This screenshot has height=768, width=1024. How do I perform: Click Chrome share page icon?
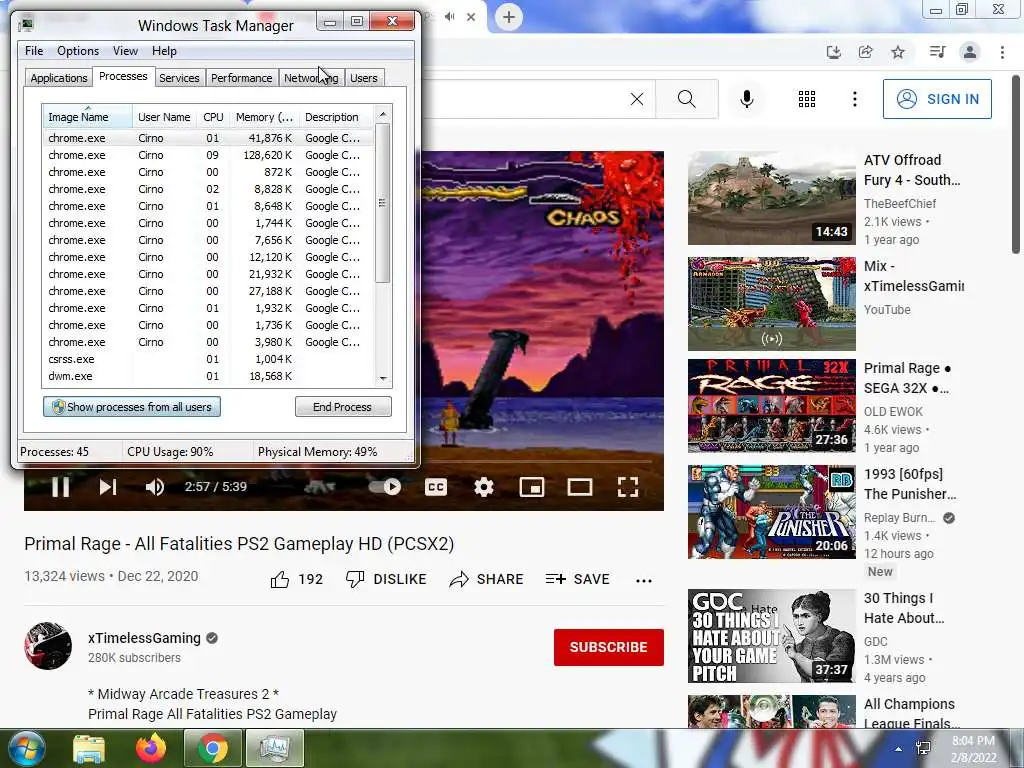(866, 52)
